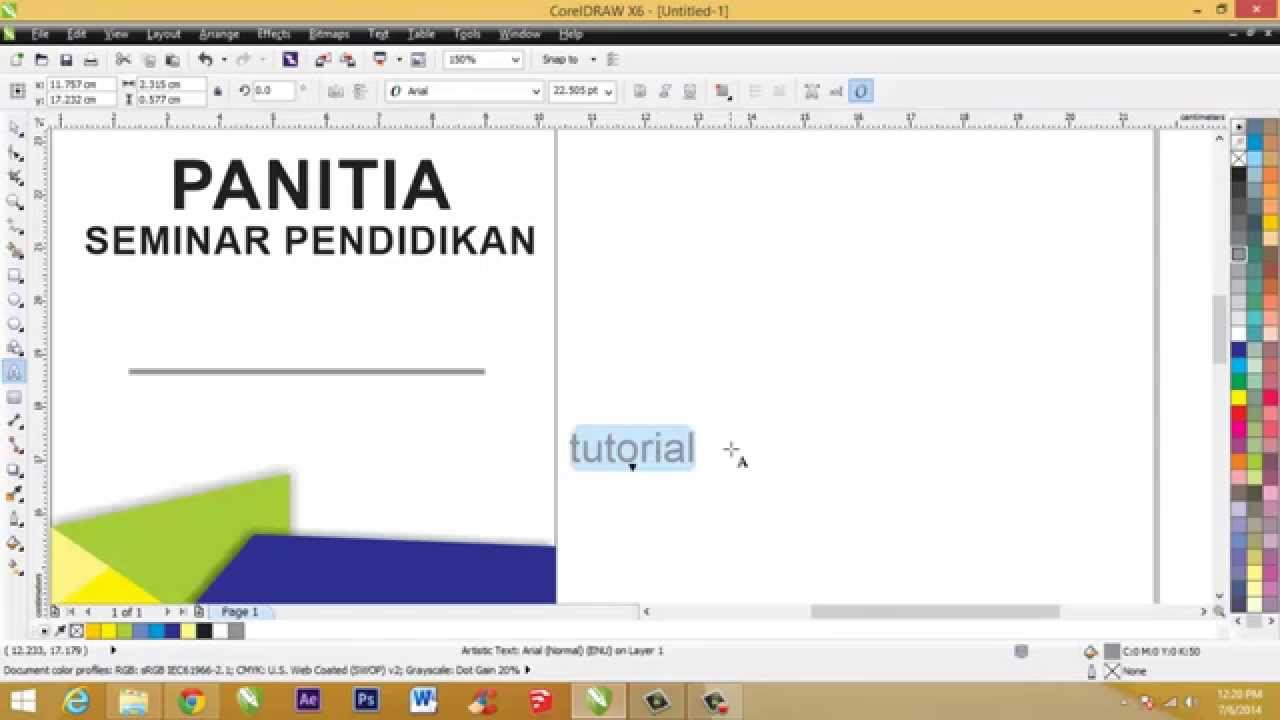Select the Rectangle tool

pyautogui.click(x=15, y=275)
